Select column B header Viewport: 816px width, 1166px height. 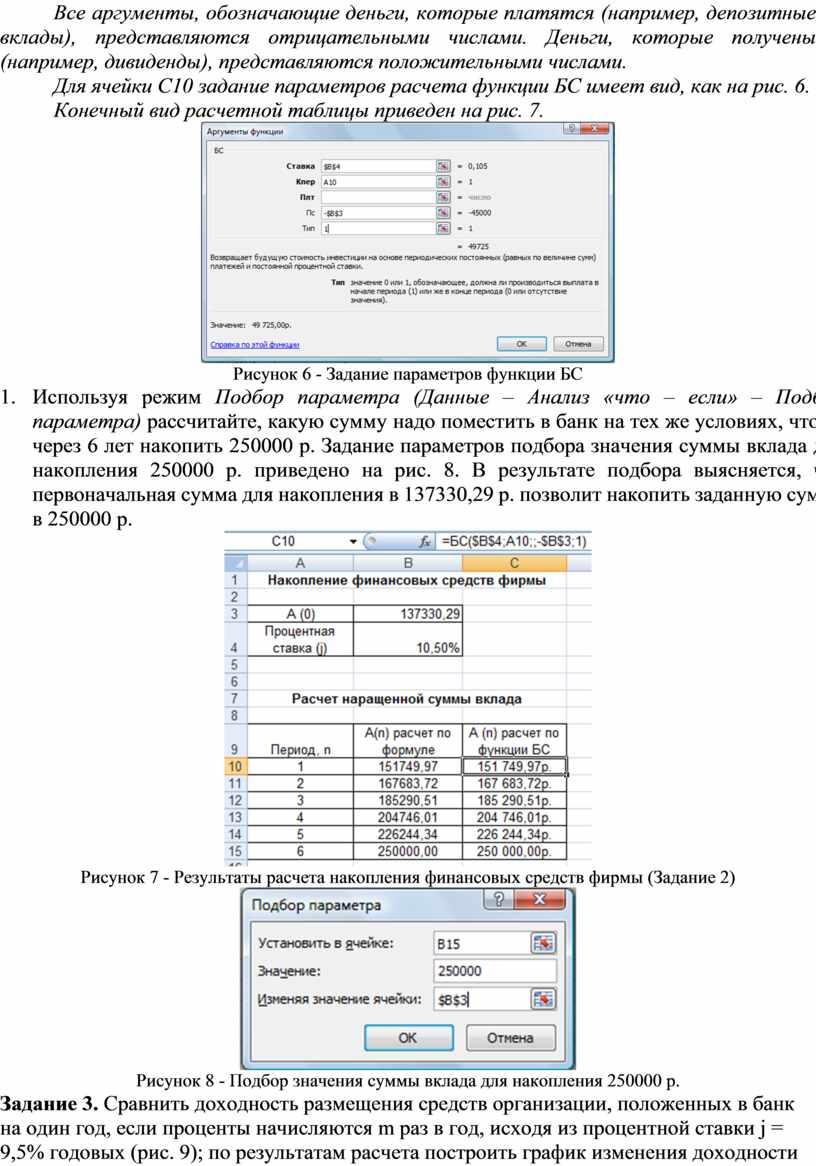[x=408, y=563]
